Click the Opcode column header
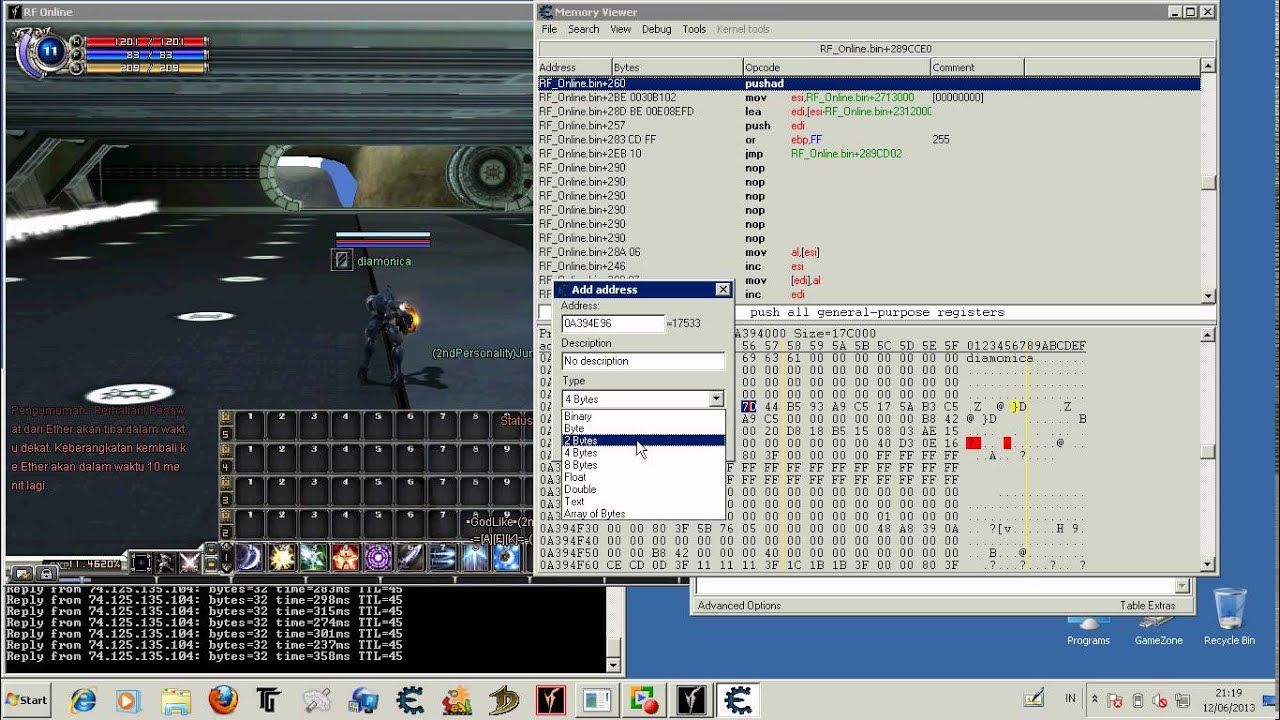Image resolution: width=1280 pixels, height=720 pixels. point(836,67)
